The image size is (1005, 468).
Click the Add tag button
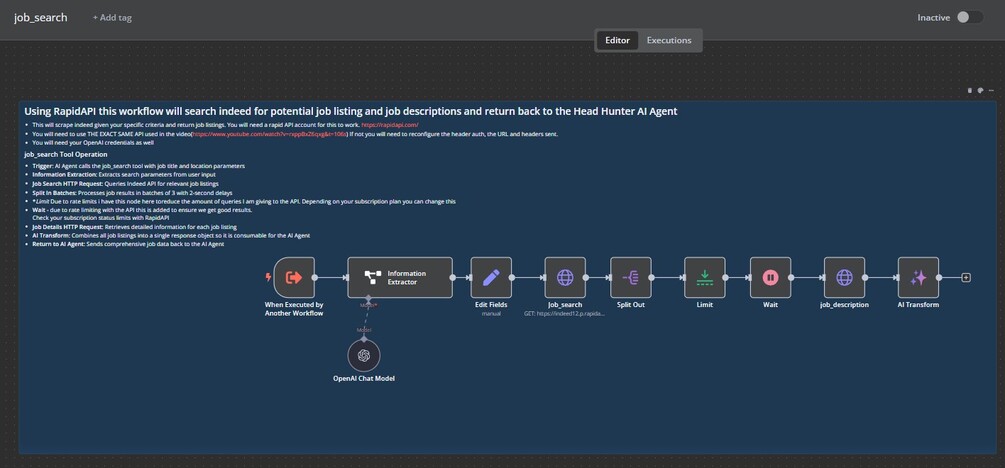pyautogui.click(x=112, y=17)
